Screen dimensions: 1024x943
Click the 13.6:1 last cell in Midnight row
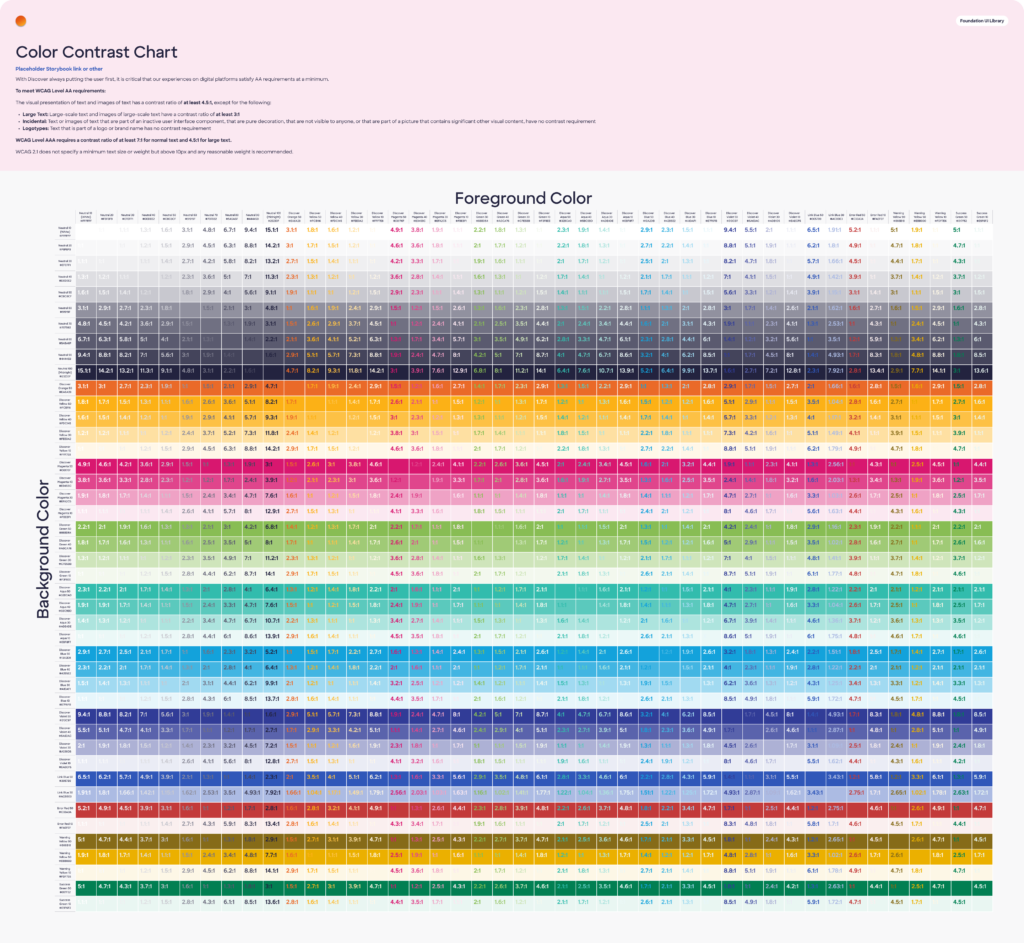[980, 370]
